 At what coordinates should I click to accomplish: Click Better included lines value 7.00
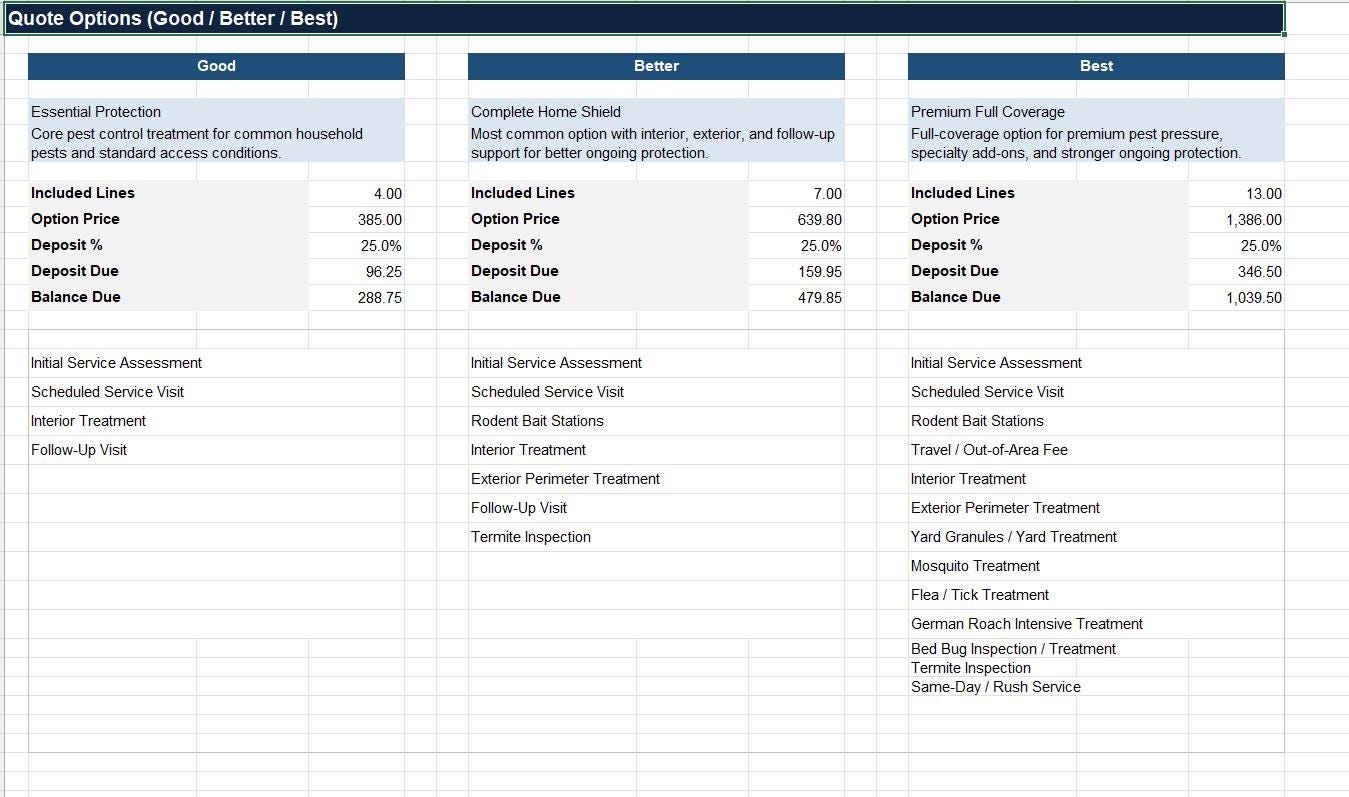(797, 193)
